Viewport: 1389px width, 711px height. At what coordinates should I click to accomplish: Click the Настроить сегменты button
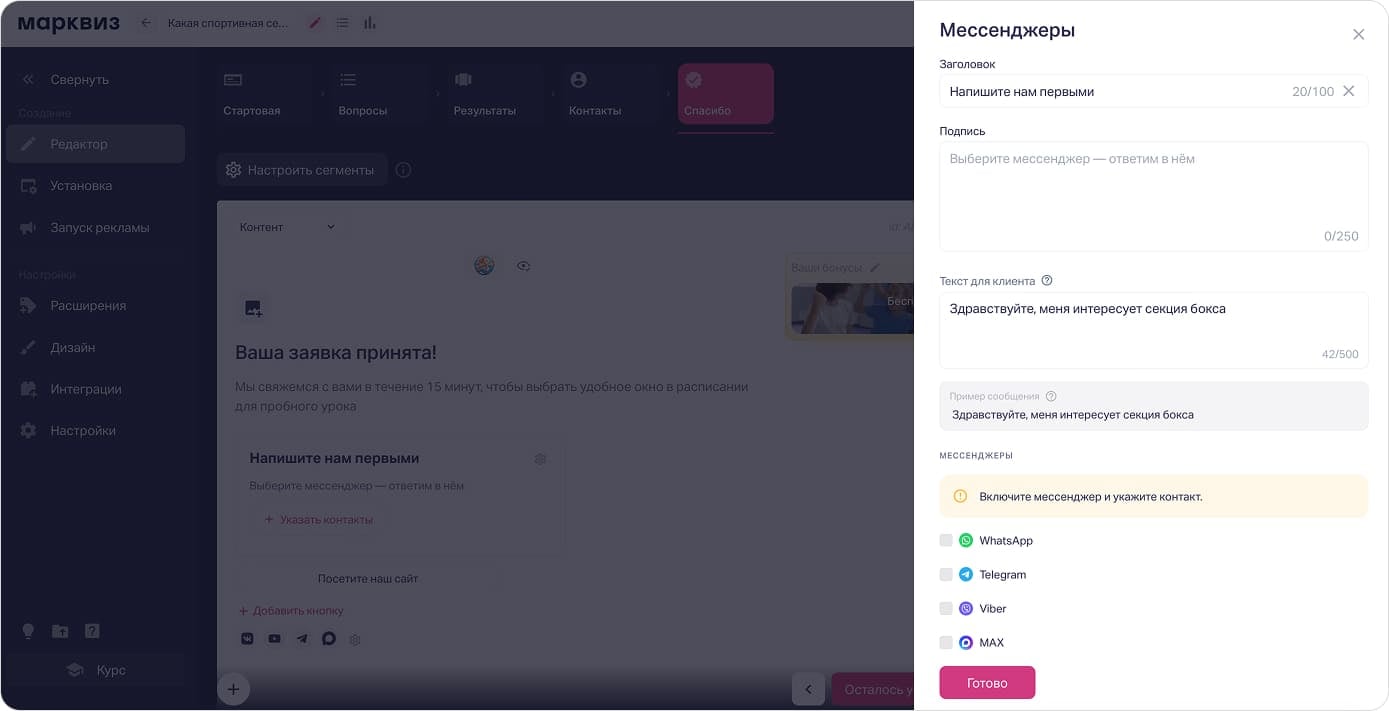point(301,170)
